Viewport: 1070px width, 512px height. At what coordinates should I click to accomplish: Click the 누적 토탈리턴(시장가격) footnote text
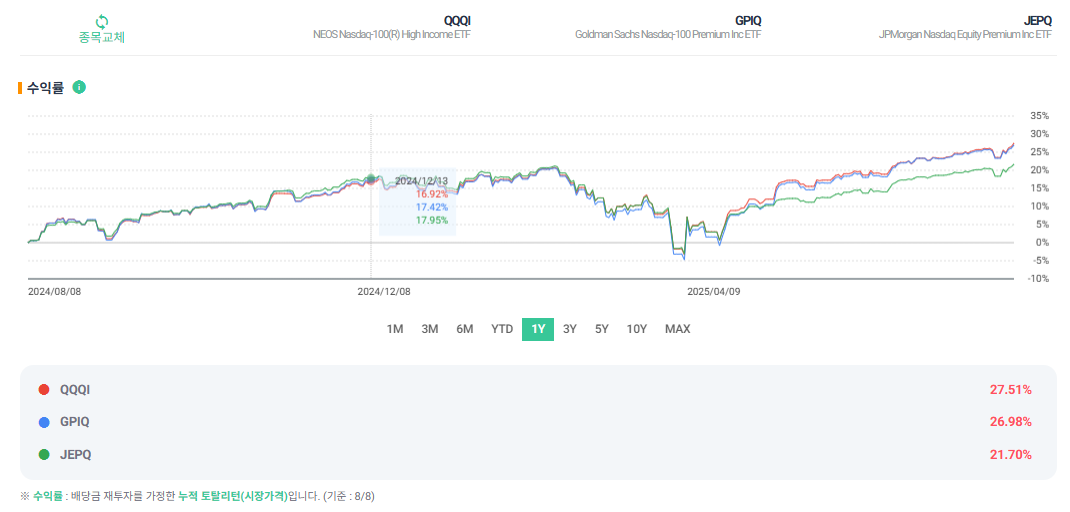coord(233,496)
